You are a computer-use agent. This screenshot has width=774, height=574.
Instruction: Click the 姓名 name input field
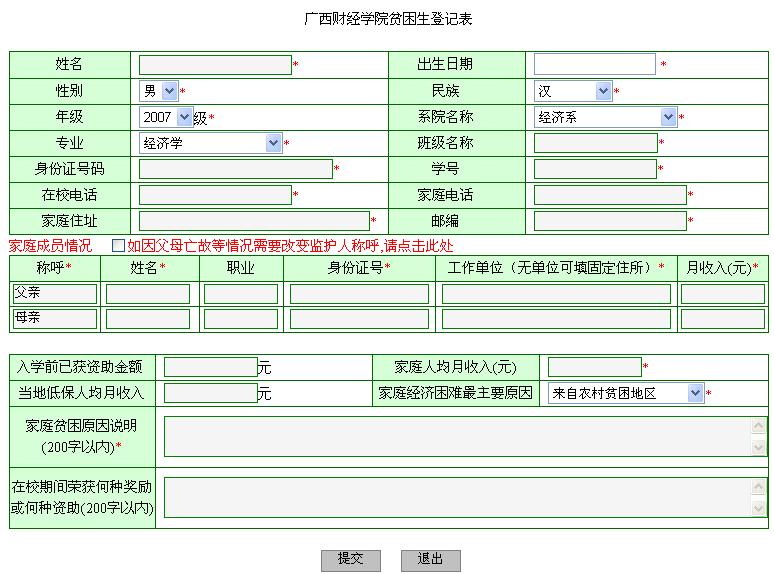215,65
